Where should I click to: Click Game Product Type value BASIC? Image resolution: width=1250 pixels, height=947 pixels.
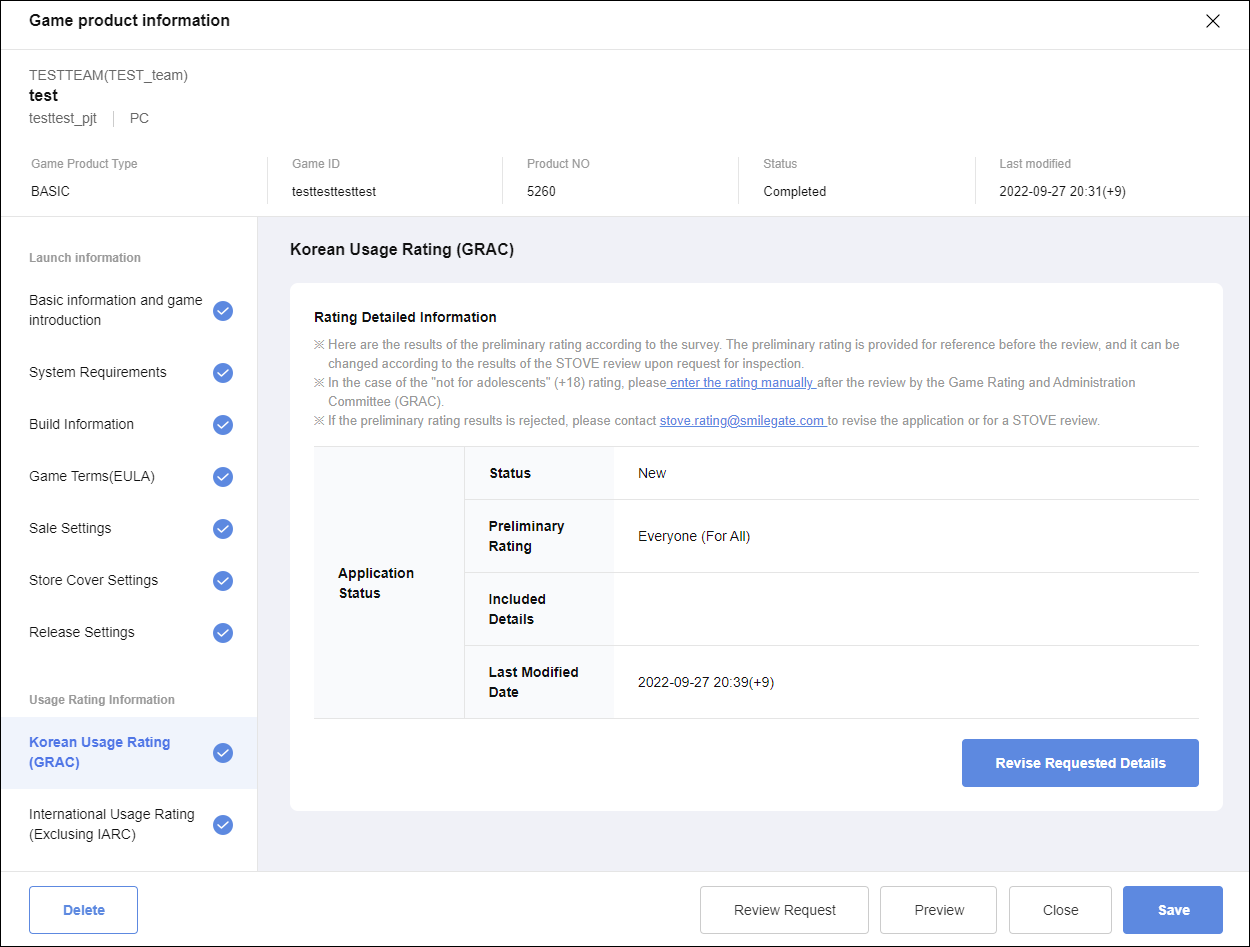pos(51,191)
